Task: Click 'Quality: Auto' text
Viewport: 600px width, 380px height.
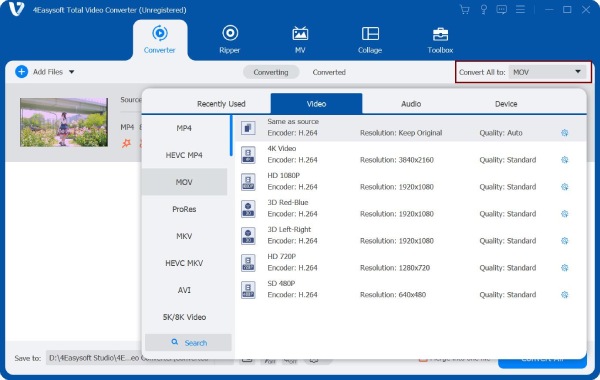Action: click(x=501, y=133)
